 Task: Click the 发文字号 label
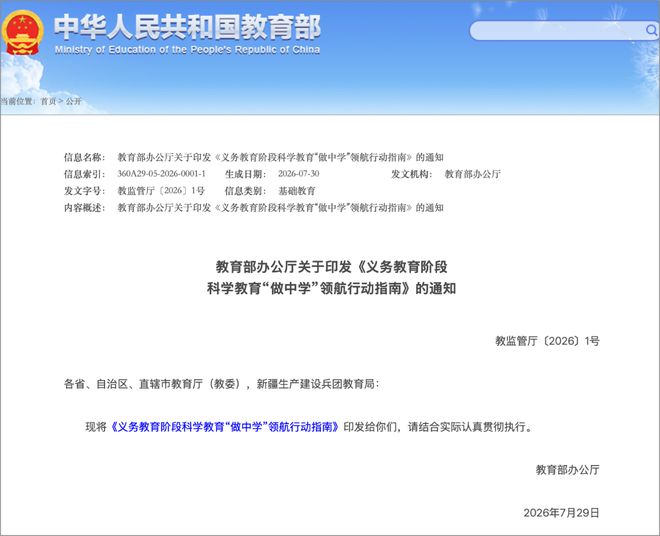(x=84, y=191)
